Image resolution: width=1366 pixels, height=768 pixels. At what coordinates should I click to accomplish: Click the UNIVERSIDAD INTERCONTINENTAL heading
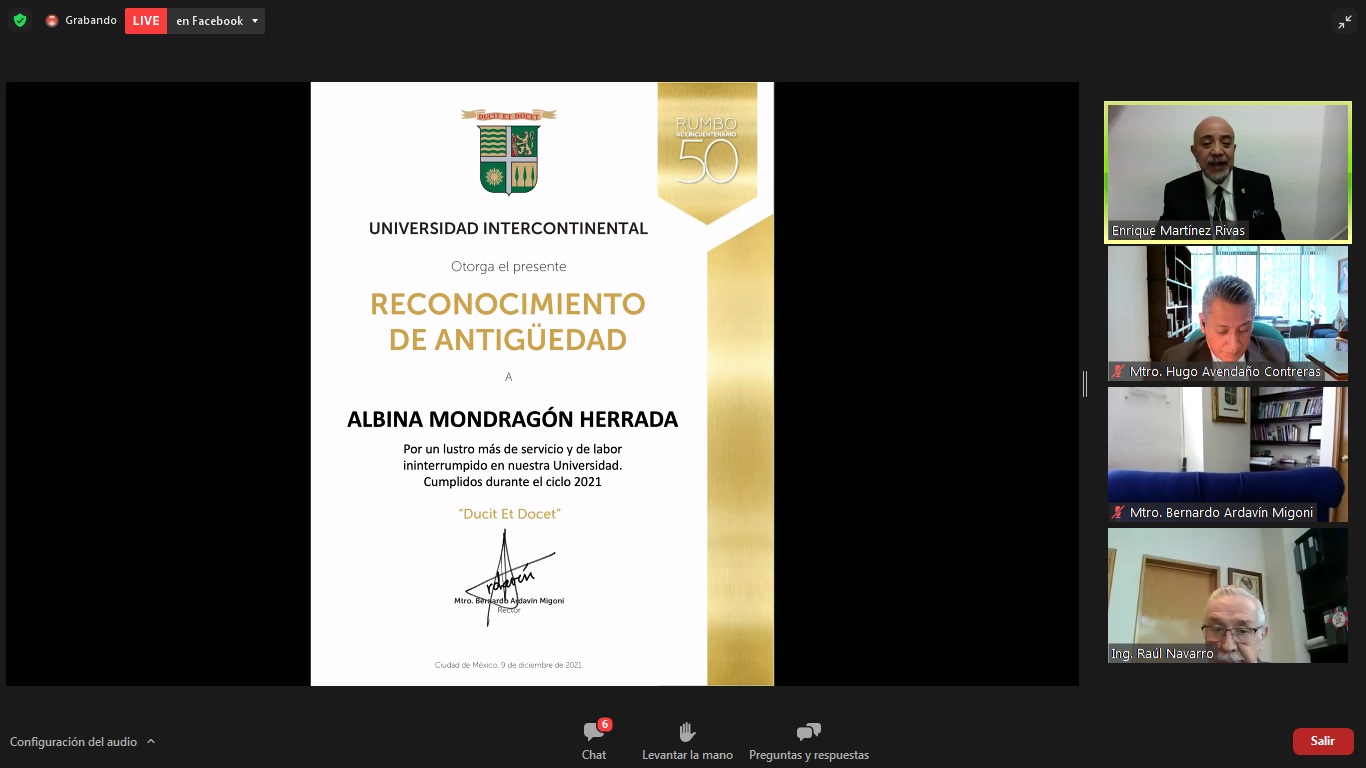[x=508, y=228]
